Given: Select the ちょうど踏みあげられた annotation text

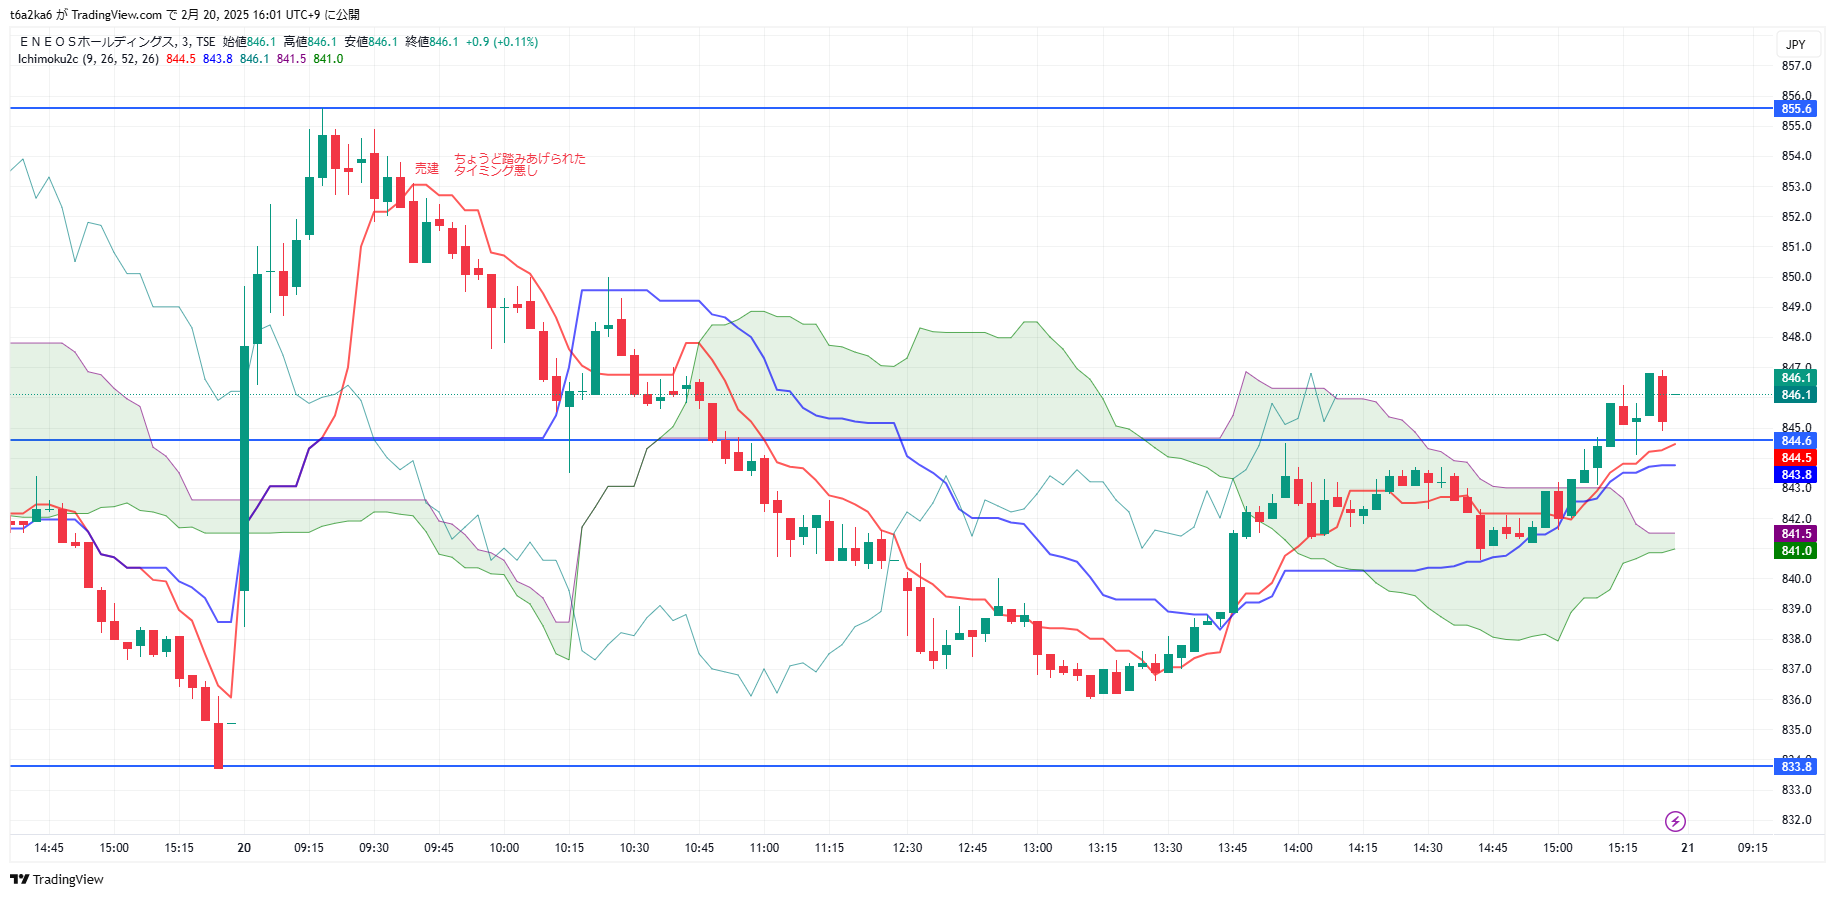Looking at the screenshot, I should (520, 159).
